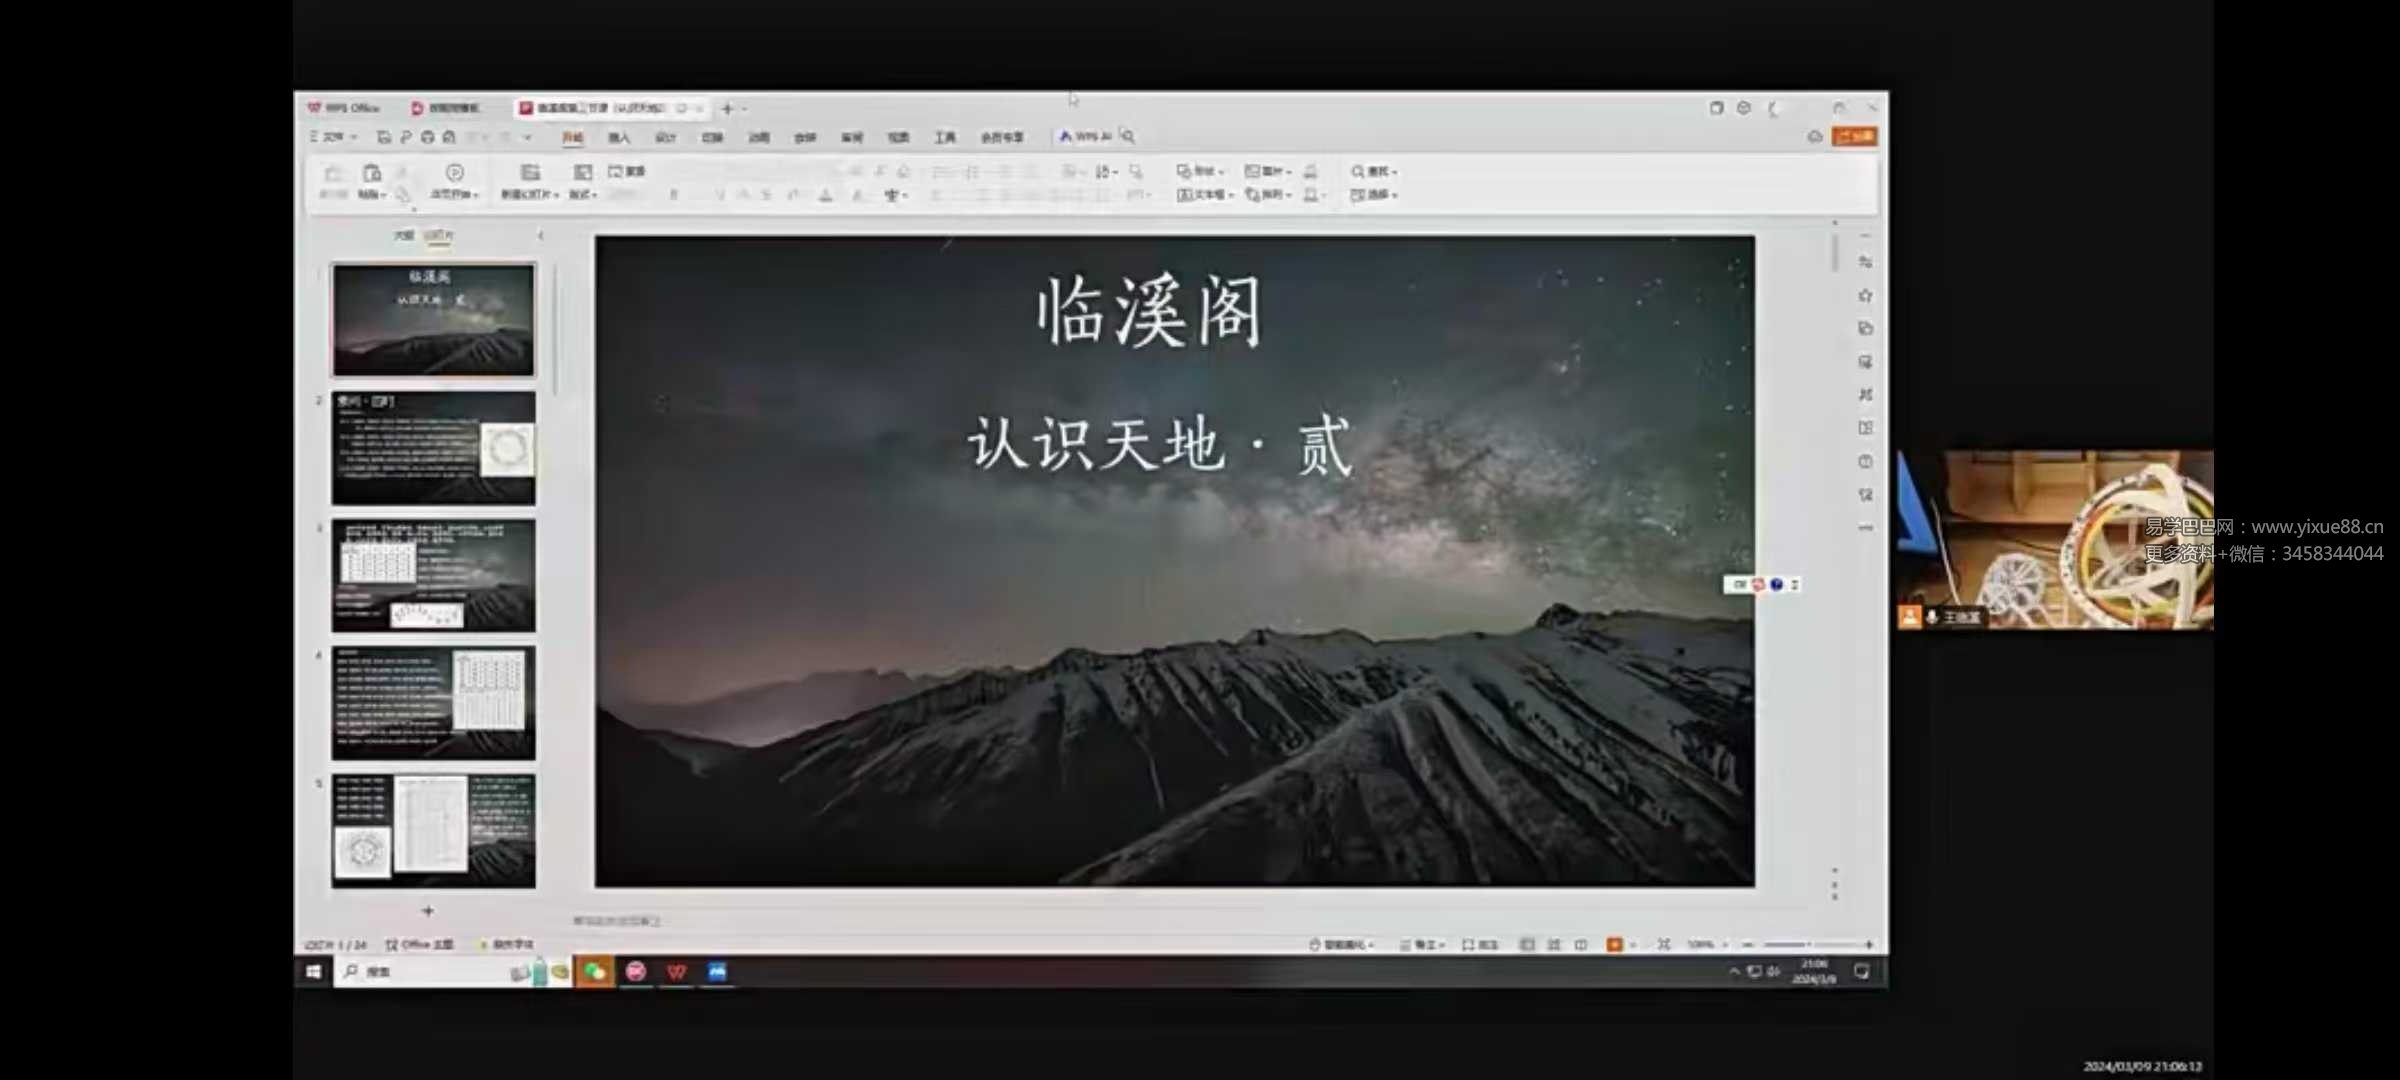Screen dimensions: 2400x1080
Task: Open the 设计 (Design) ribbon tab
Action: coord(665,137)
